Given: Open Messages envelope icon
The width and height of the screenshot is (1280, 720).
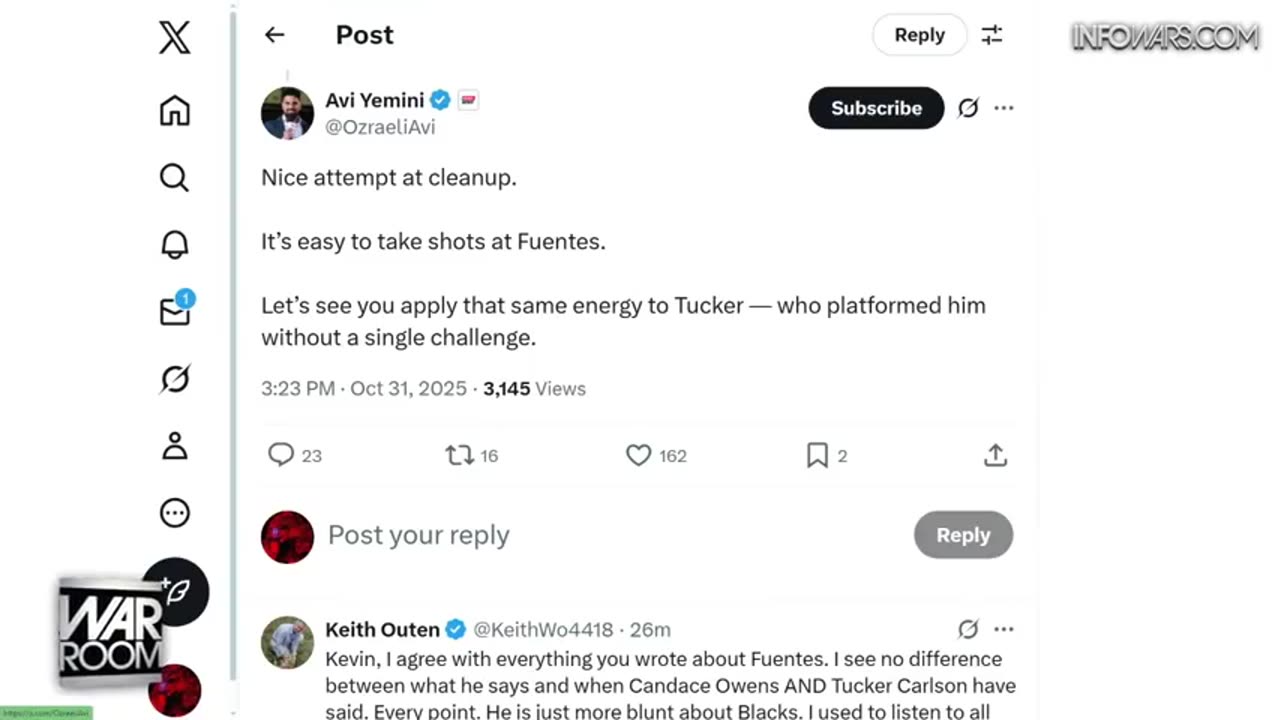Looking at the screenshot, I should pos(174,311).
